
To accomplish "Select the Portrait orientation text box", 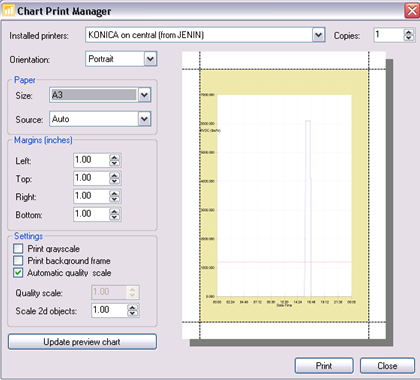I will click(x=115, y=59).
